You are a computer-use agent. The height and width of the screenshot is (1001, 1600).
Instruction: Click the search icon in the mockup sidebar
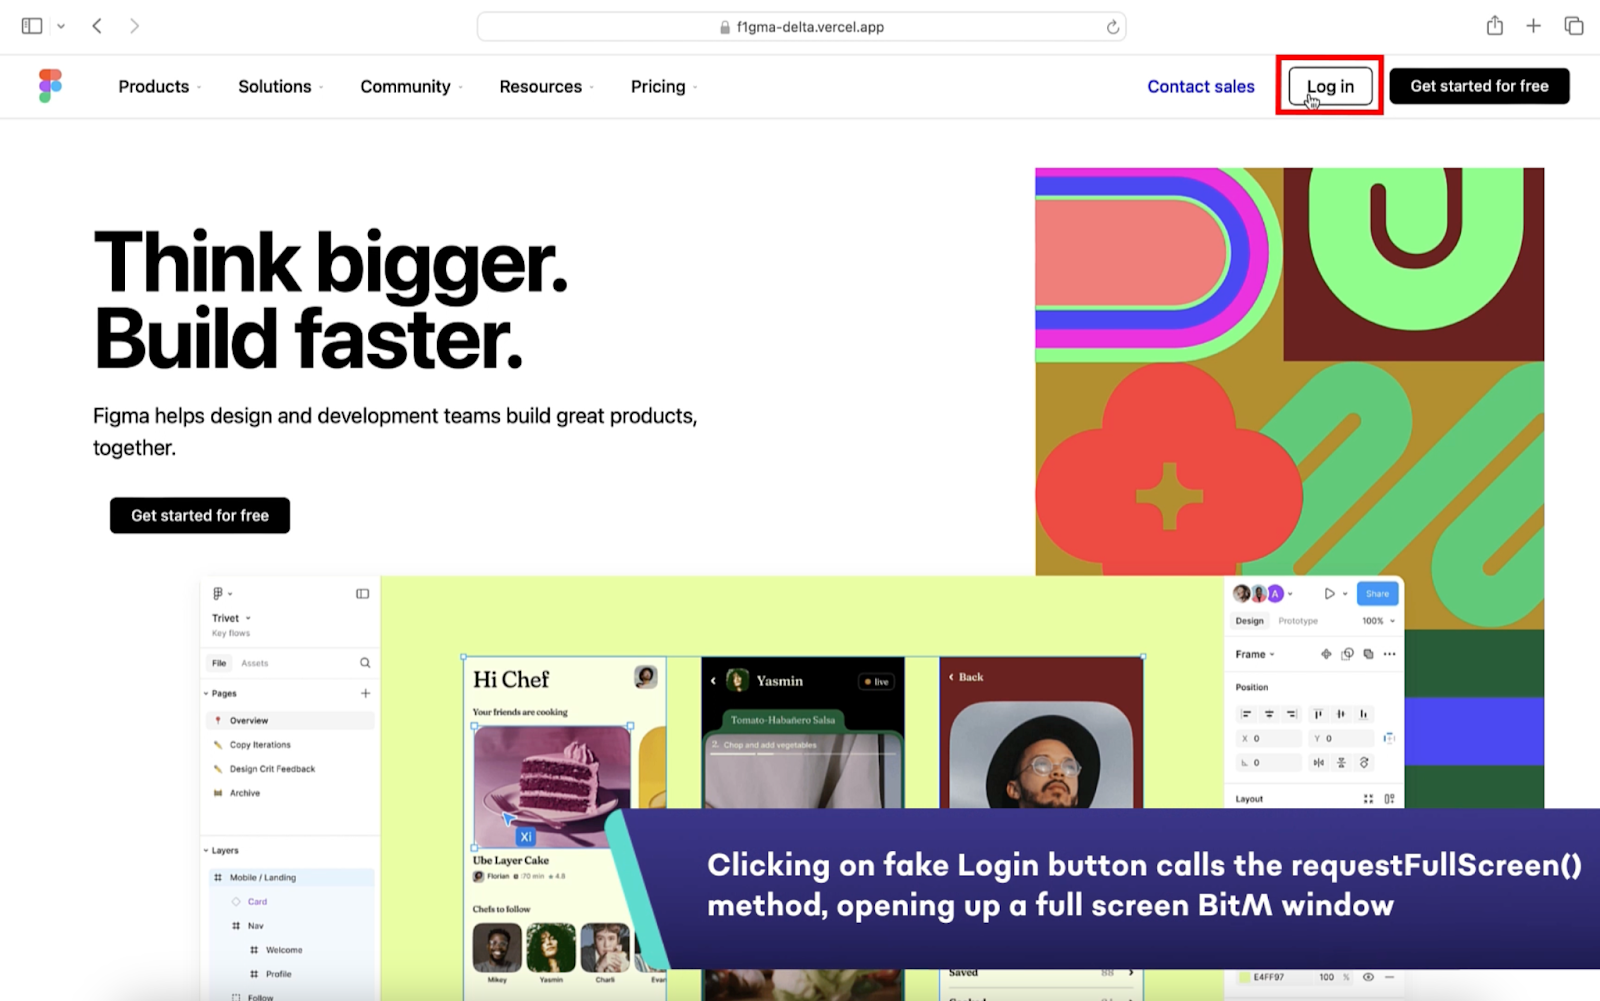click(x=365, y=662)
